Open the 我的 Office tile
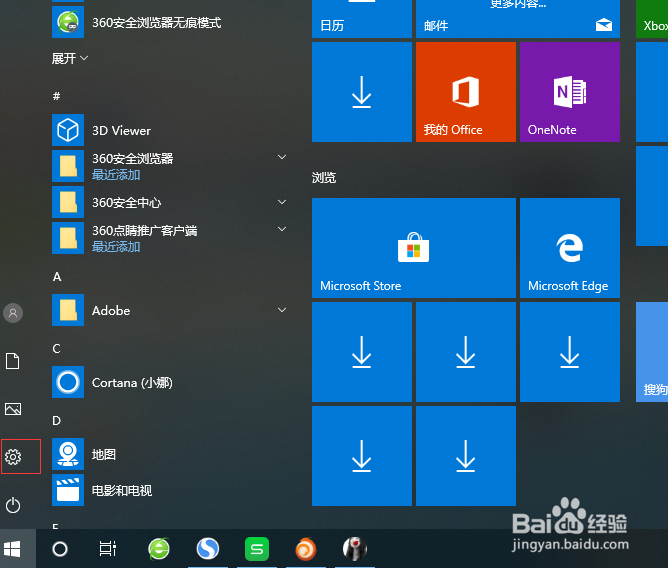Image resolution: width=668 pixels, height=568 pixels. coord(466,92)
